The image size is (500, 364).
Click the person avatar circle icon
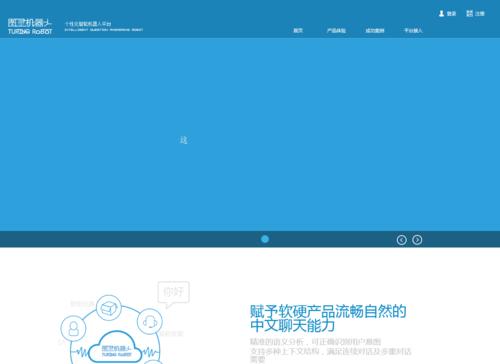73,328
